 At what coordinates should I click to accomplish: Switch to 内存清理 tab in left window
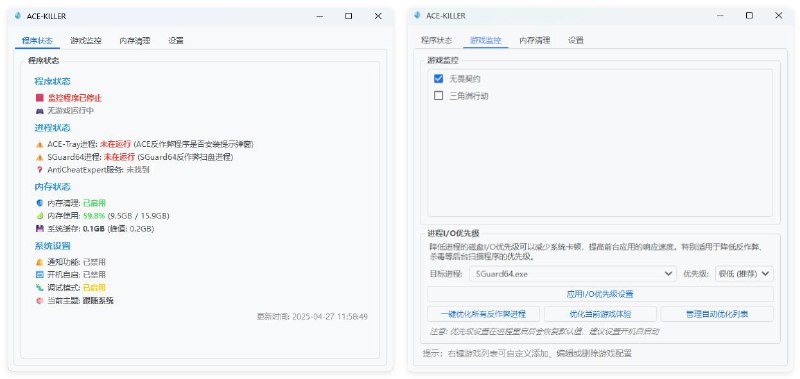pyautogui.click(x=135, y=40)
